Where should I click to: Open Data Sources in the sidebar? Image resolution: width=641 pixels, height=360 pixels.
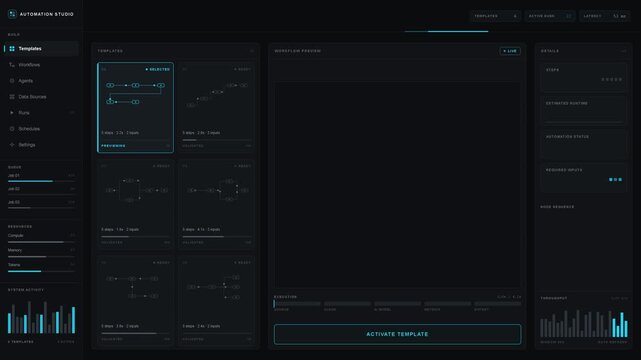tap(41, 97)
